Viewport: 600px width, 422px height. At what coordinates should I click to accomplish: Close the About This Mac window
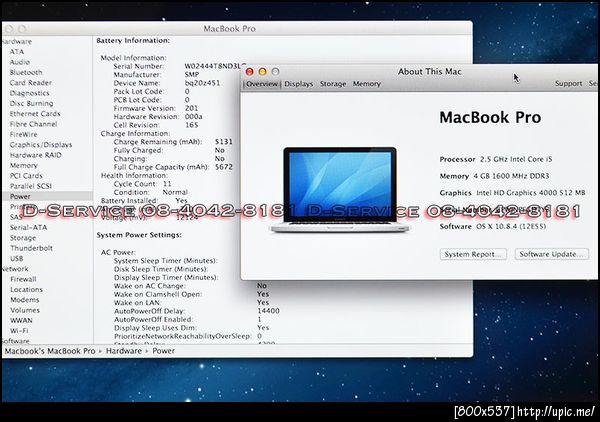pyautogui.click(x=249, y=72)
